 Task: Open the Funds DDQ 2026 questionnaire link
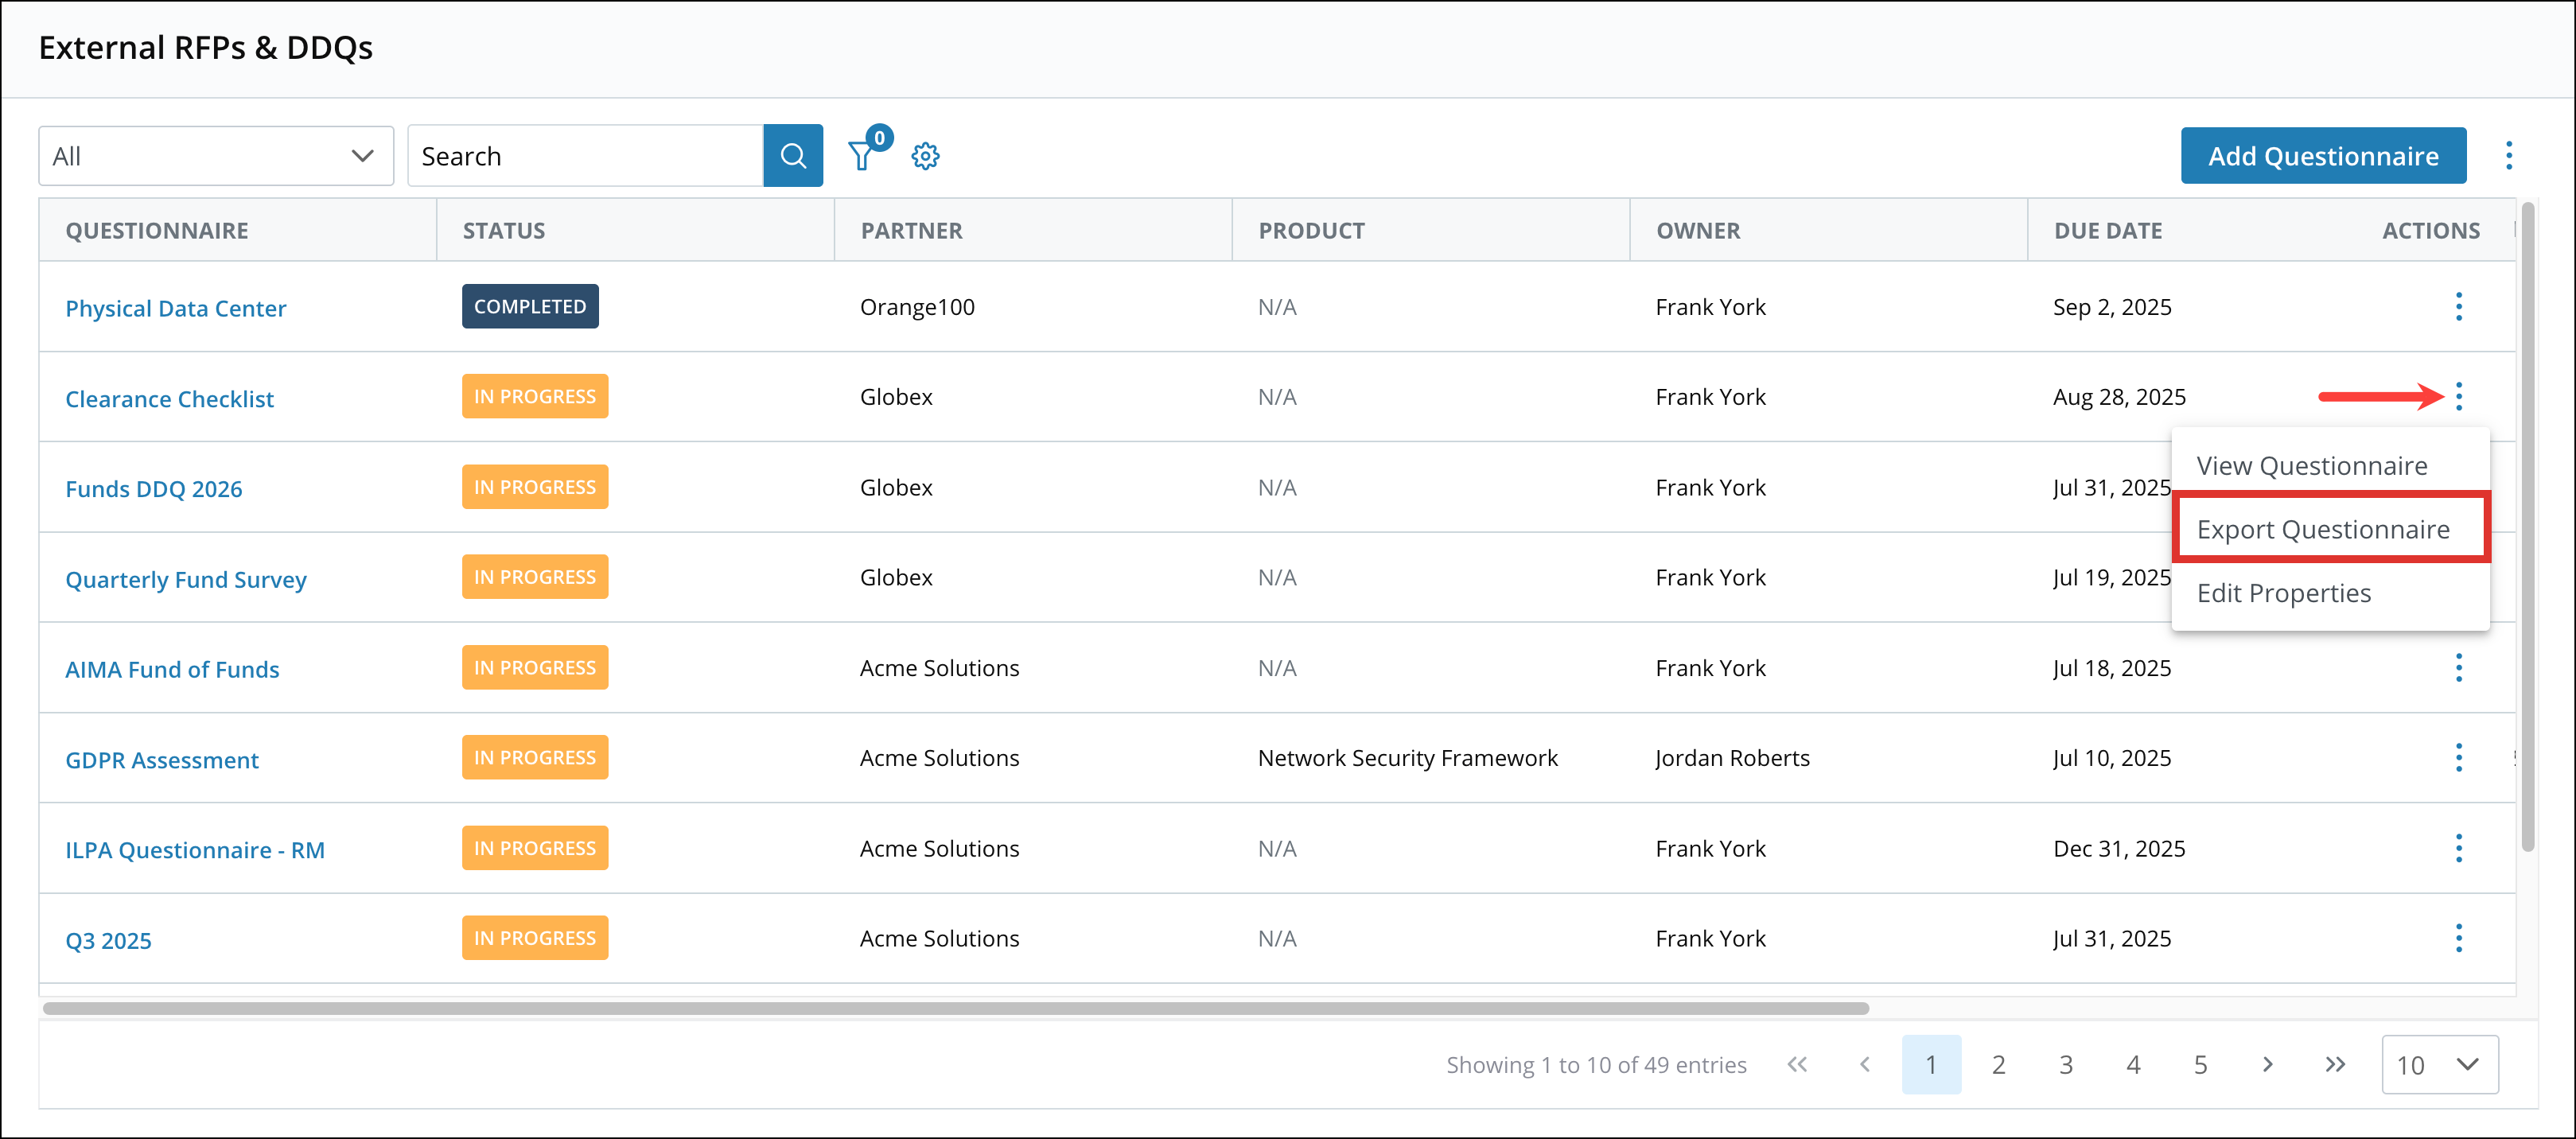(x=154, y=488)
